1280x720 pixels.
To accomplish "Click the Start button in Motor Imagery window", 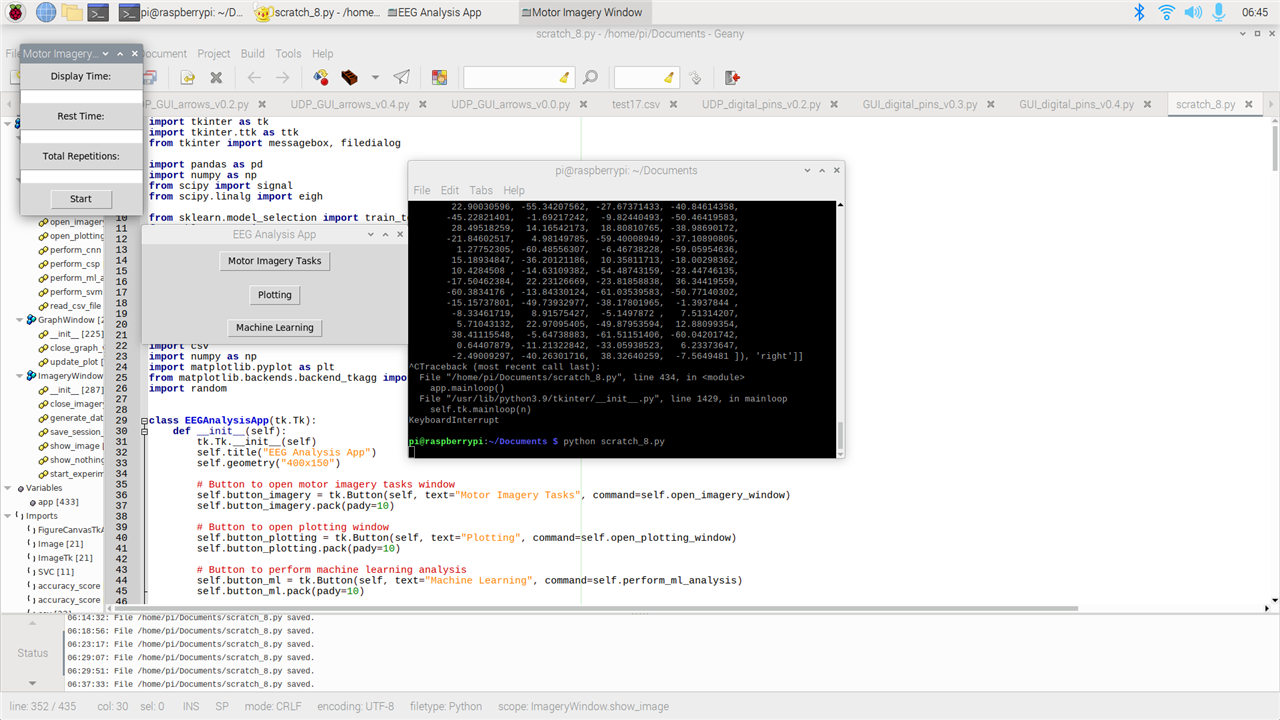I will (81, 199).
